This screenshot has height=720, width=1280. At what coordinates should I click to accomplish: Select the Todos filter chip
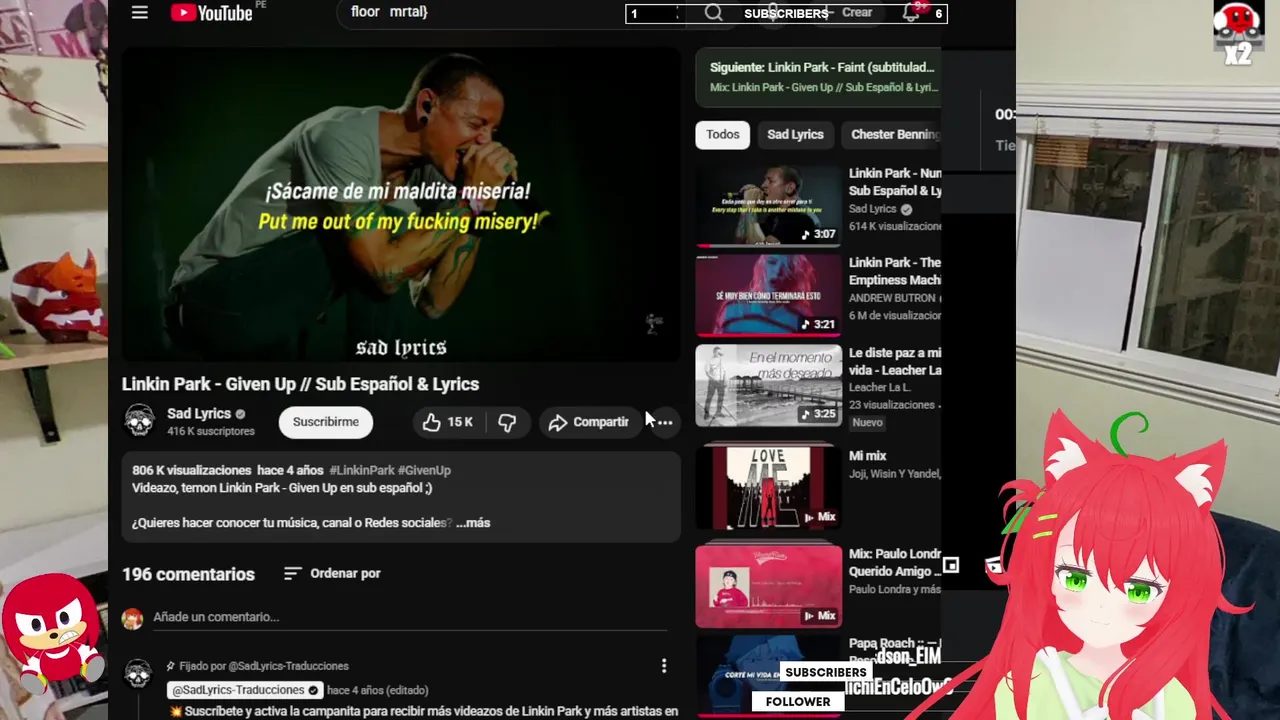(x=723, y=134)
